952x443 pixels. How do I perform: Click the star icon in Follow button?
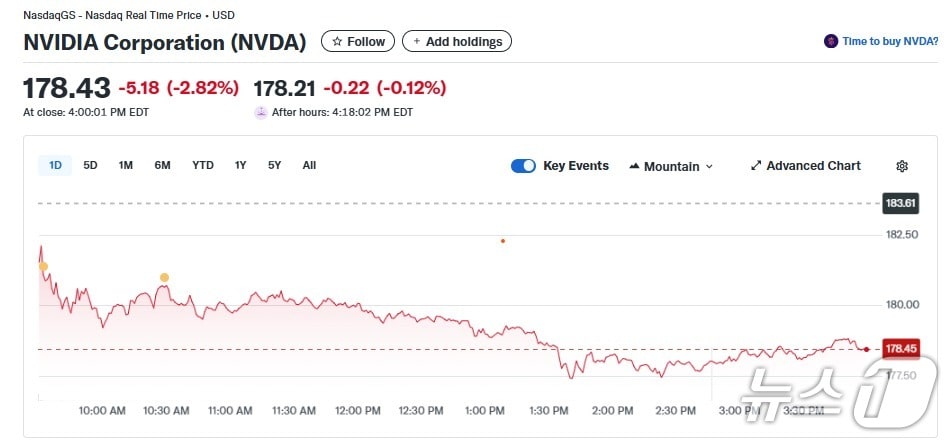click(x=337, y=42)
